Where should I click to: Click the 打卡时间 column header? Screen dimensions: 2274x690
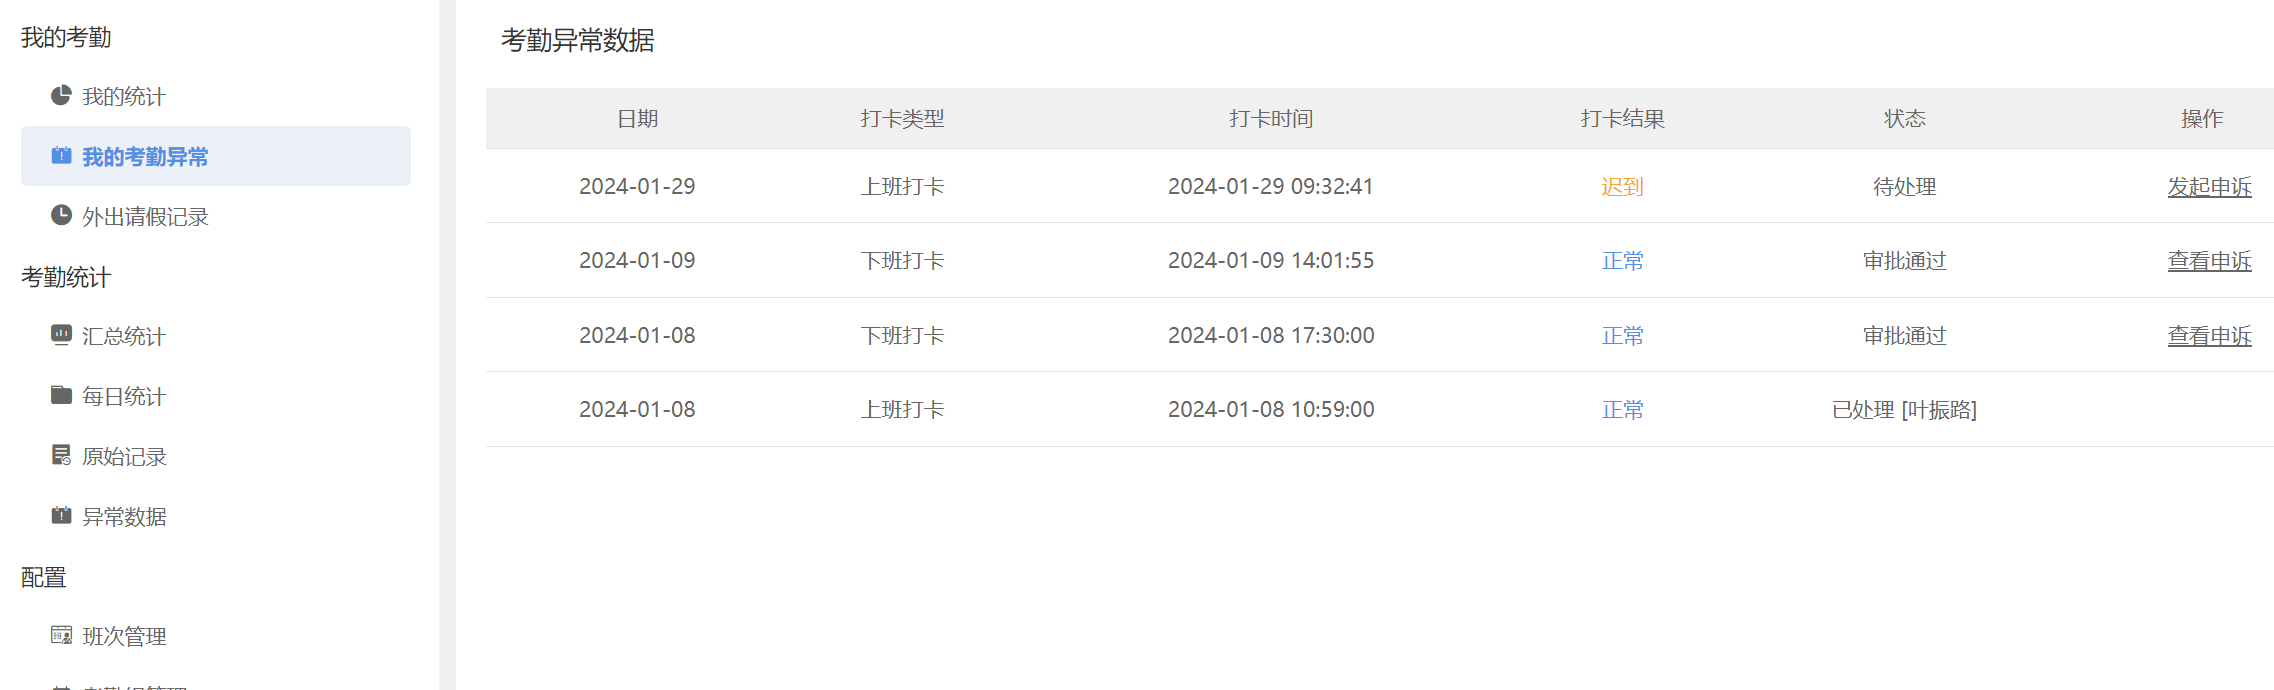click(x=1271, y=119)
